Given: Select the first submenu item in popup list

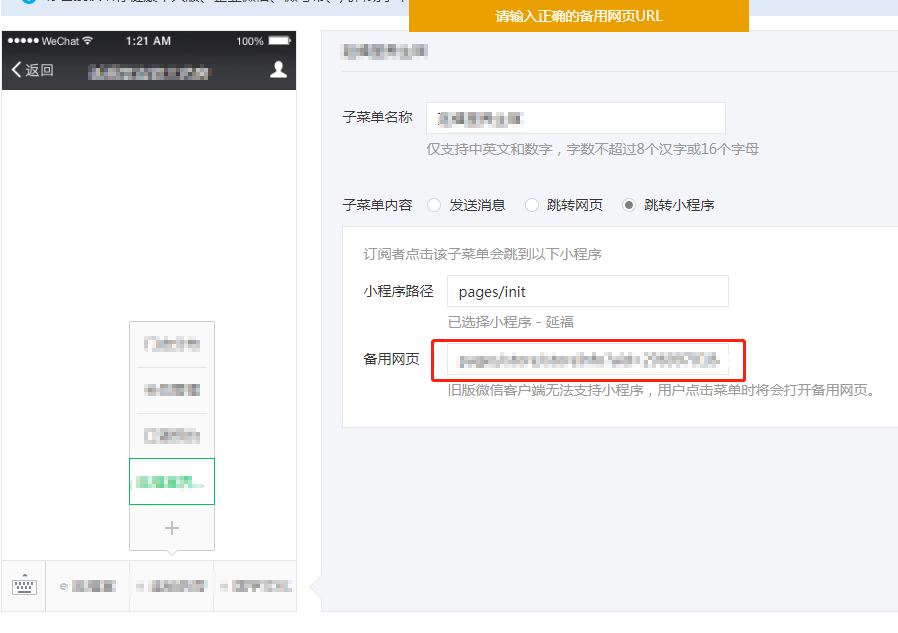Looking at the screenshot, I should pyautogui.click(x=172, y=344).
